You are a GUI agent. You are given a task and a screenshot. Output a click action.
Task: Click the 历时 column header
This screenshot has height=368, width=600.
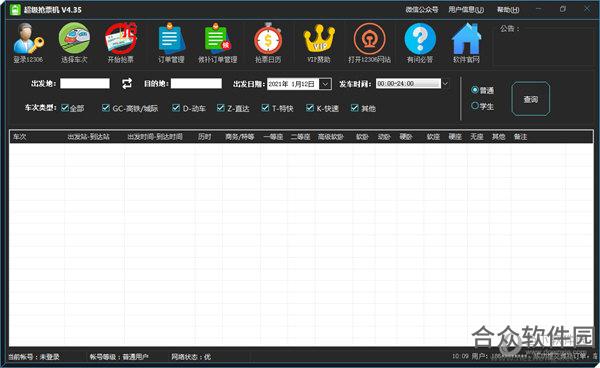coord(204,137)
